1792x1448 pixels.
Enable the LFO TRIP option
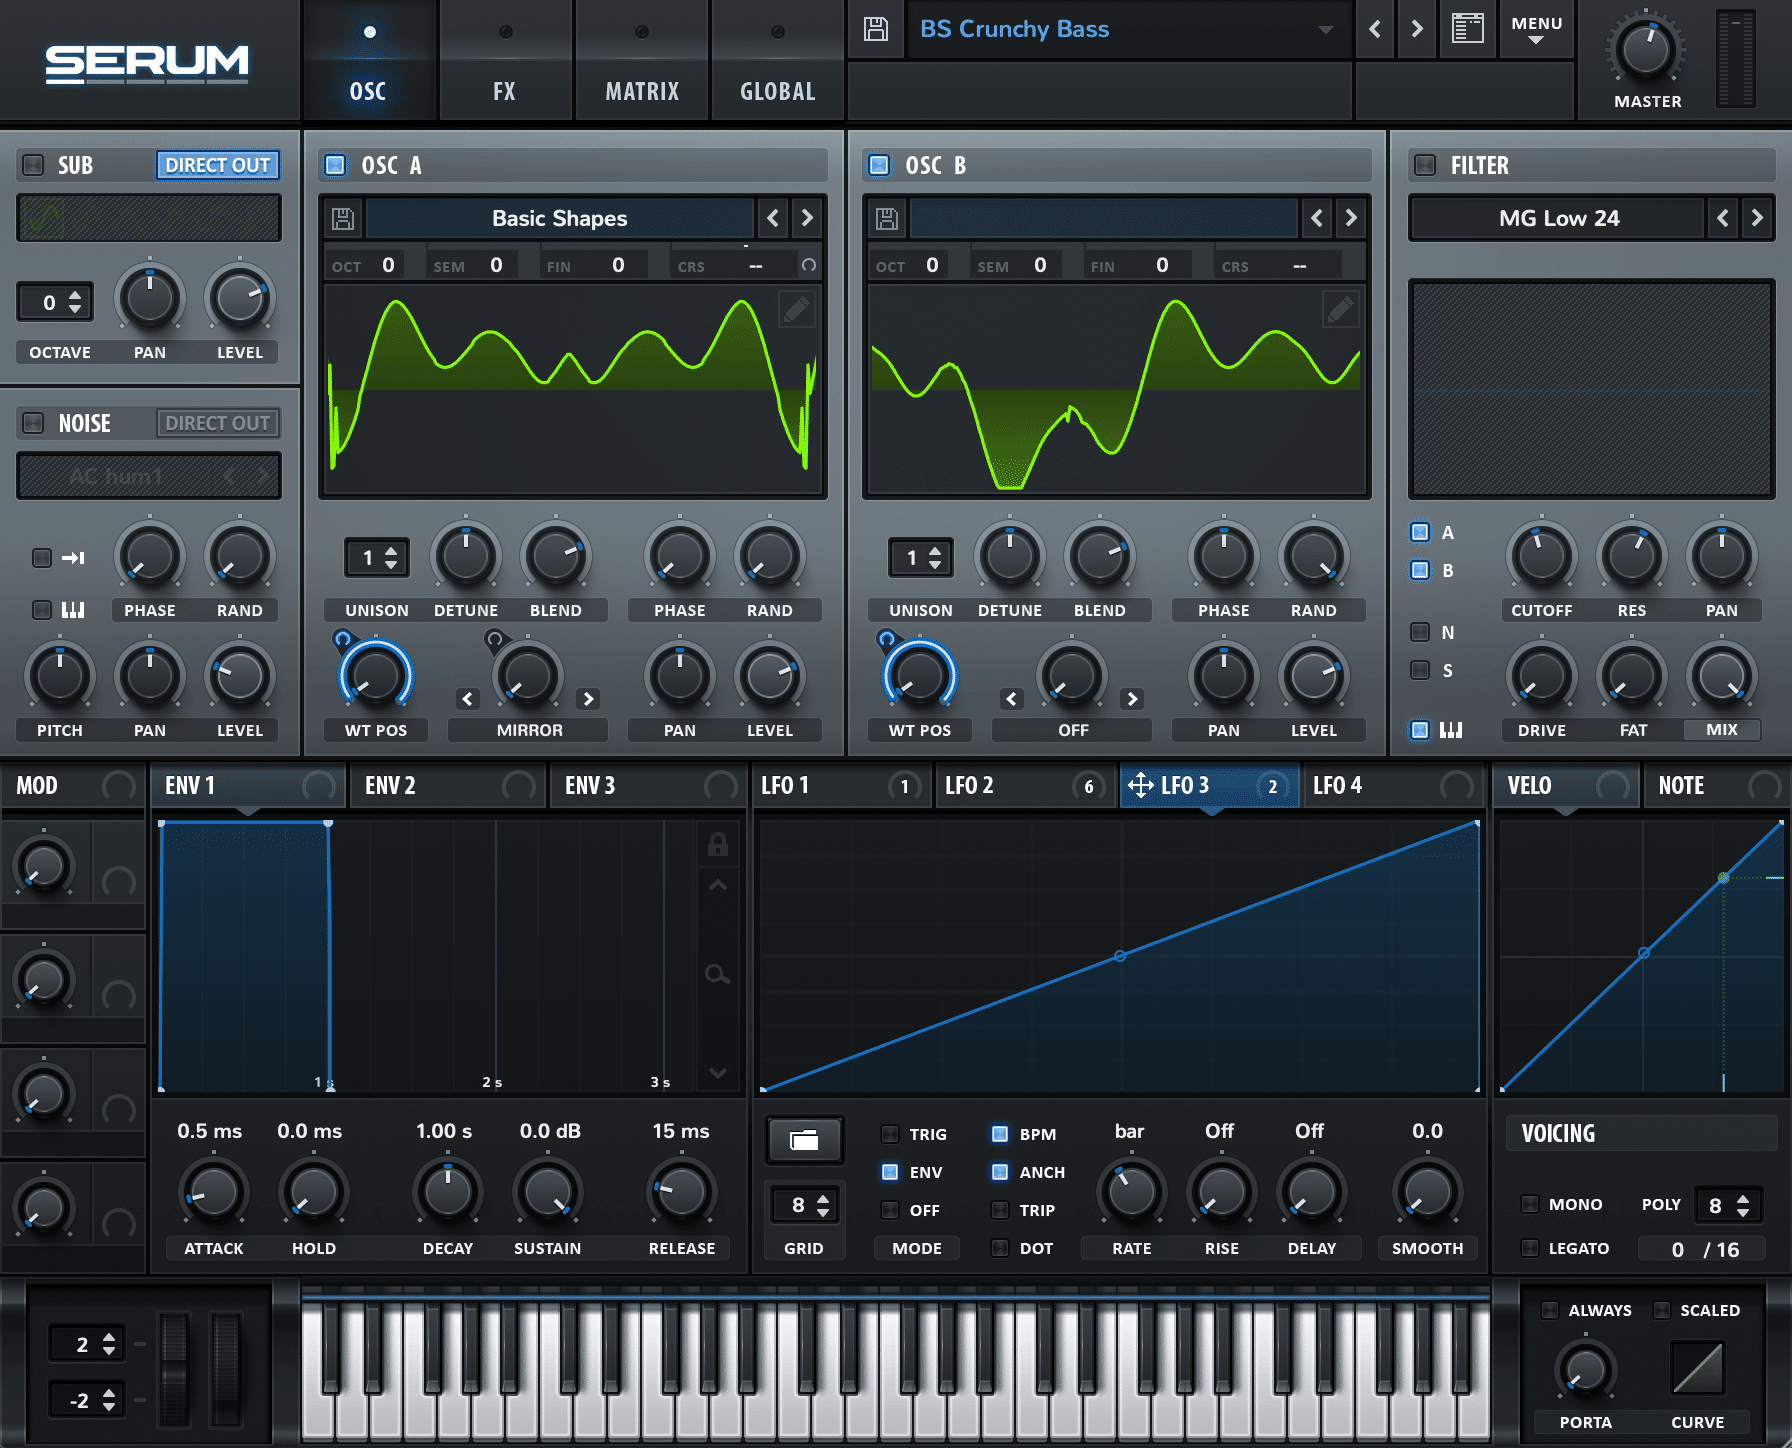1000,1210
